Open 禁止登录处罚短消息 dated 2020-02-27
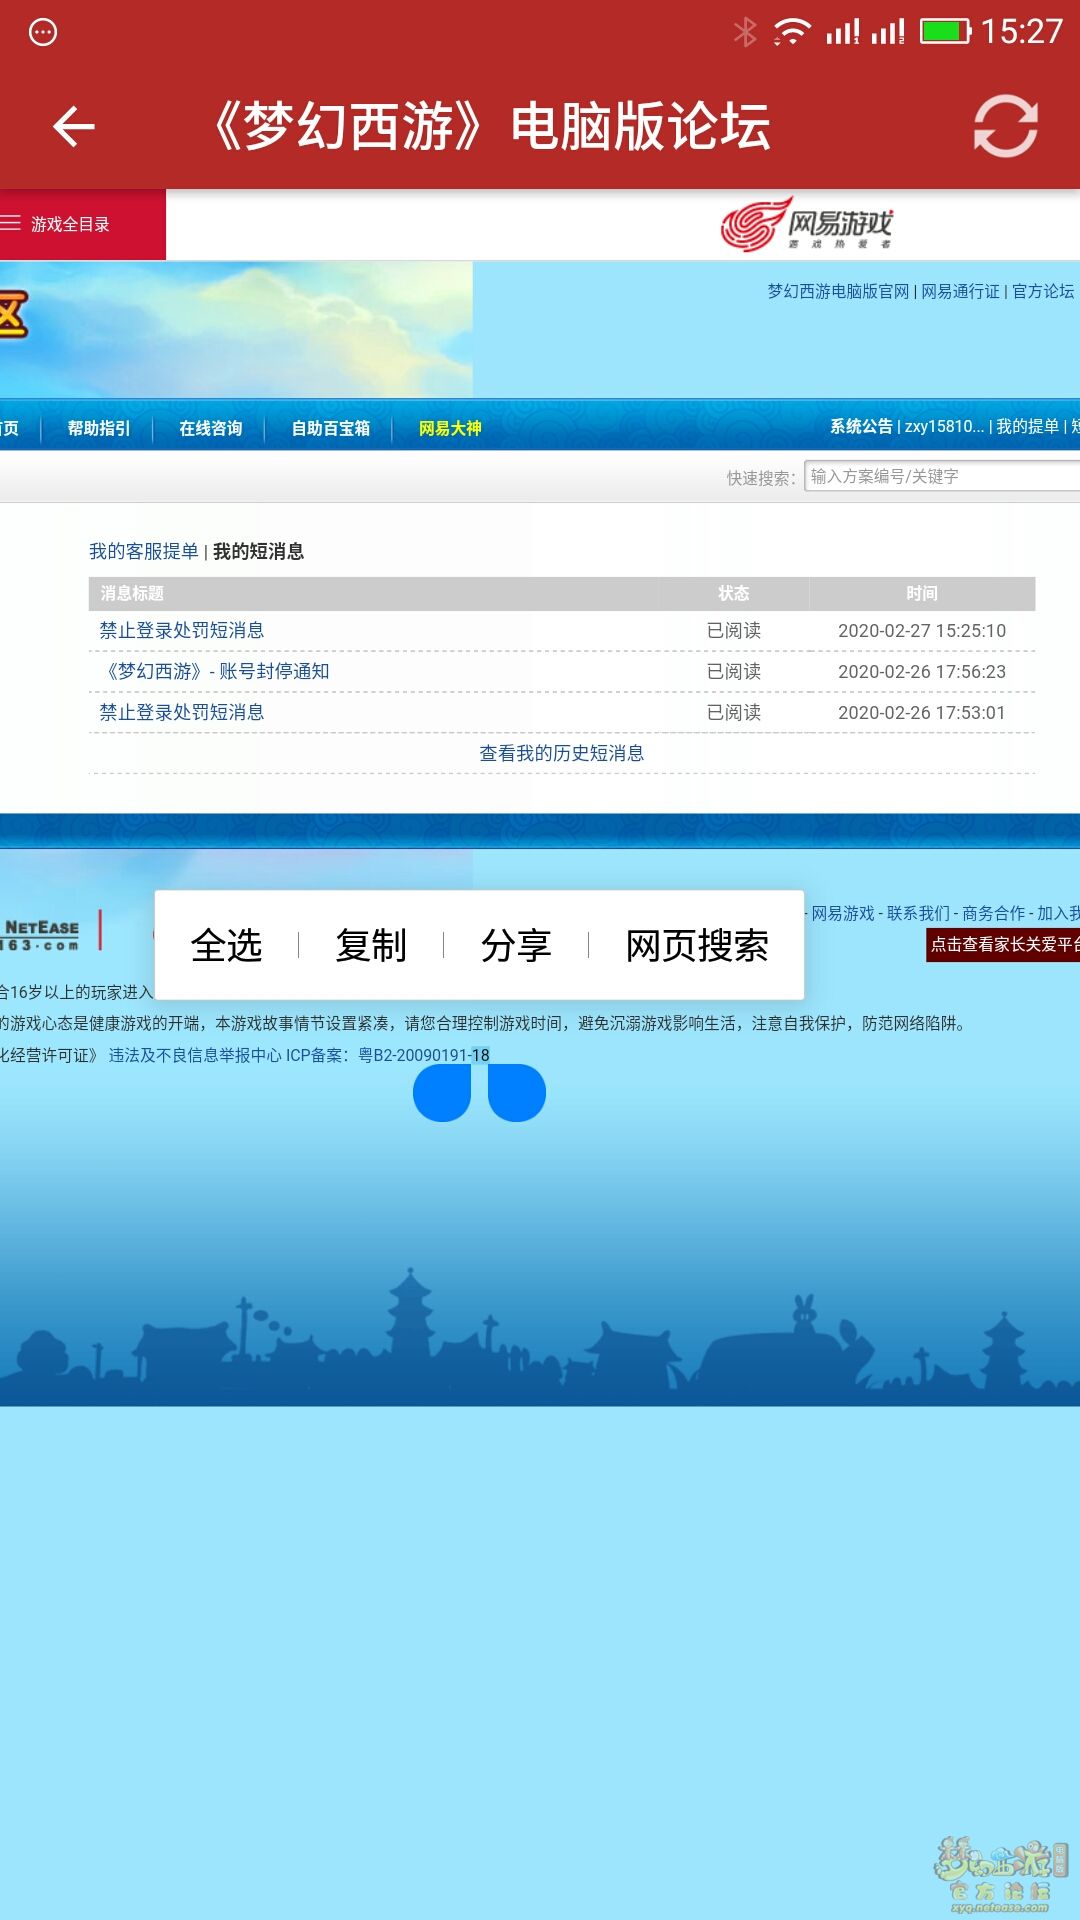This screenshot has width=1080, height=1920. (181, 630)
